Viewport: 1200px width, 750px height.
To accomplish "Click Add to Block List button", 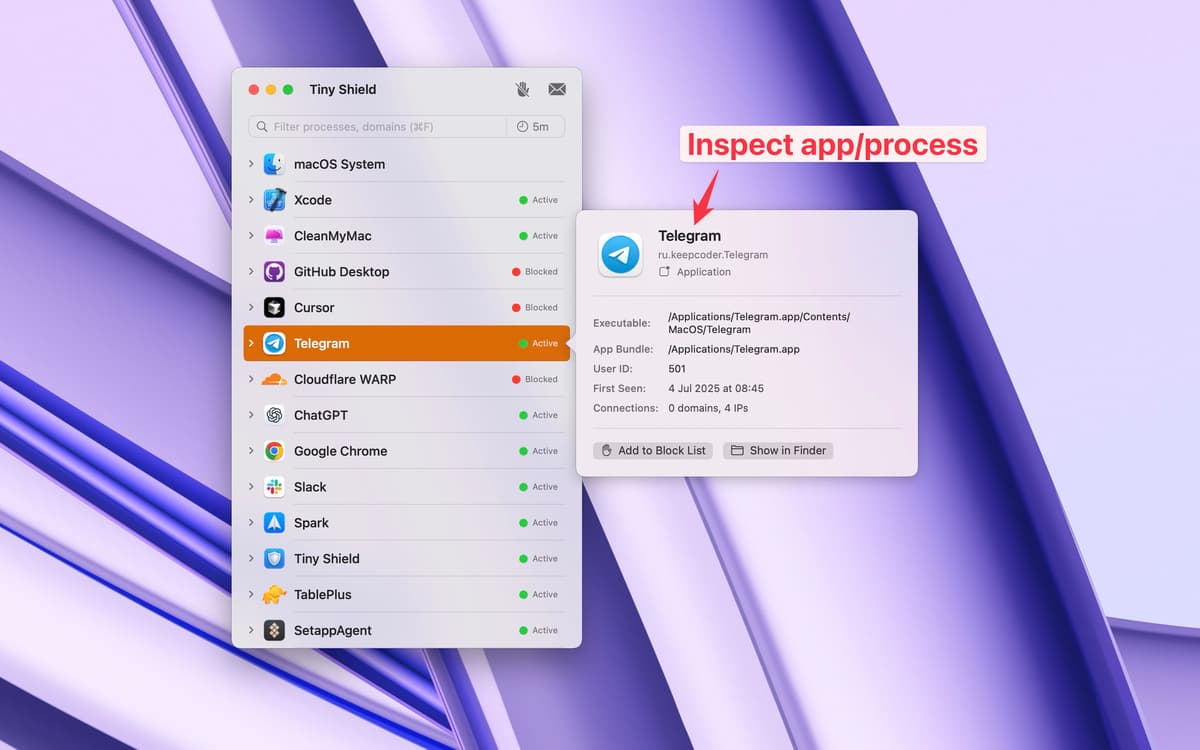I will click(x=653, y=451).
